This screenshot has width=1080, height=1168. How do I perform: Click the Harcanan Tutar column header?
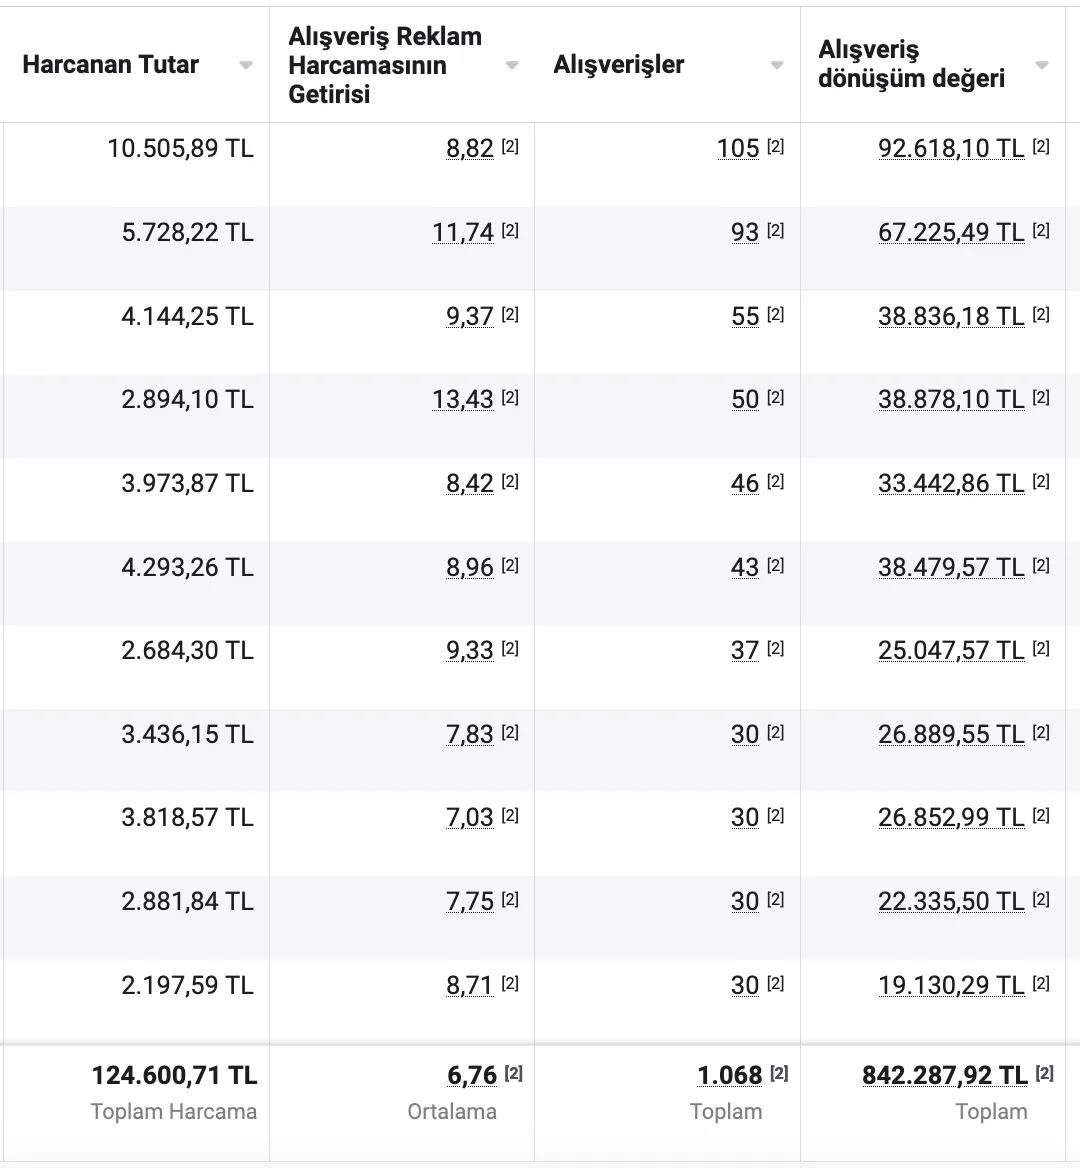pyautogui.click(x=110, y=65)
